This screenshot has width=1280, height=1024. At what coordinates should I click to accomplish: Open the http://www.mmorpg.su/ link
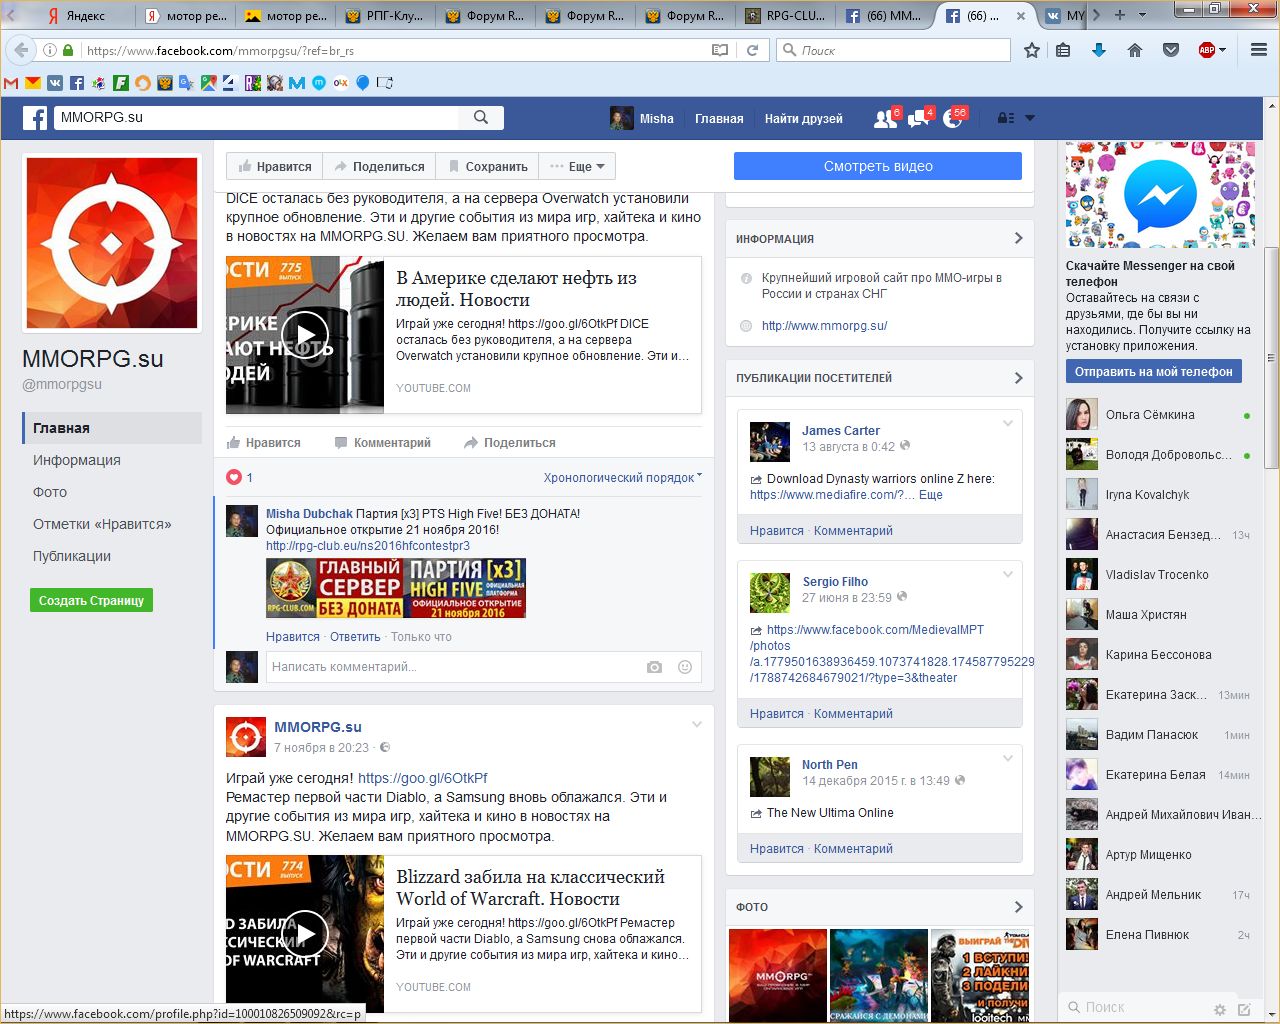point(824,326)
